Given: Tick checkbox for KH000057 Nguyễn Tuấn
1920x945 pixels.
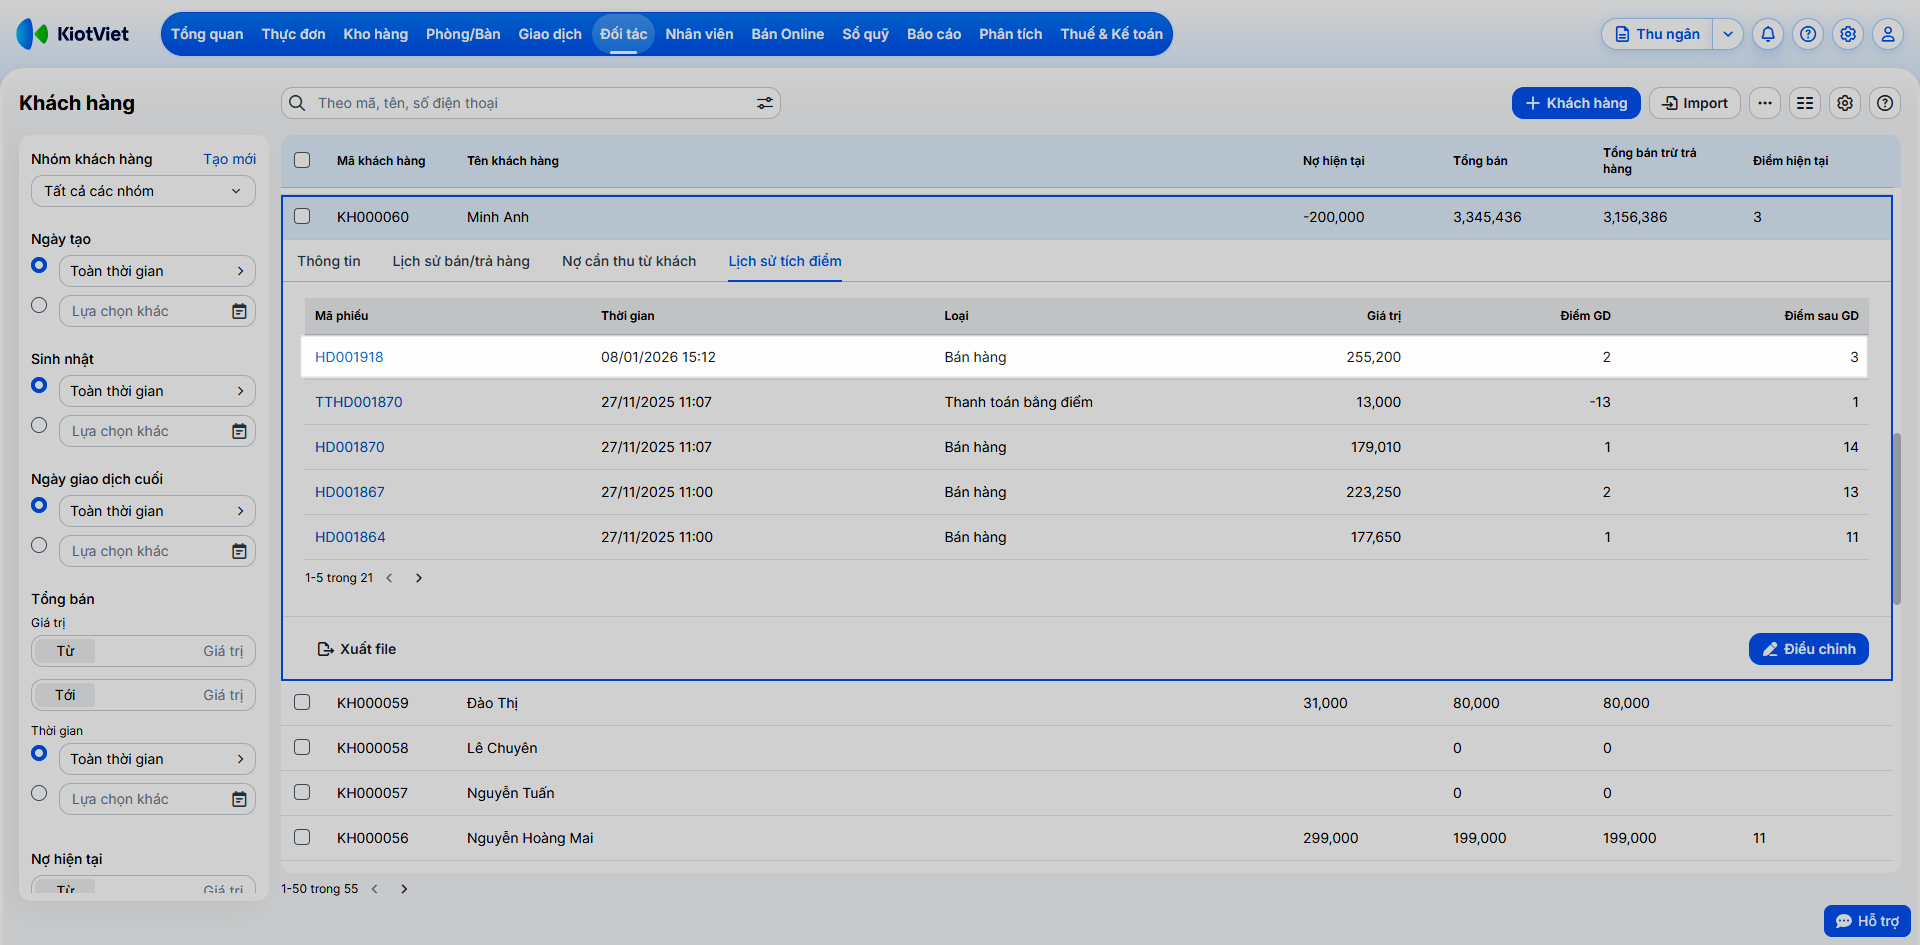Looking at the screenshot, I should coord(302,792).
